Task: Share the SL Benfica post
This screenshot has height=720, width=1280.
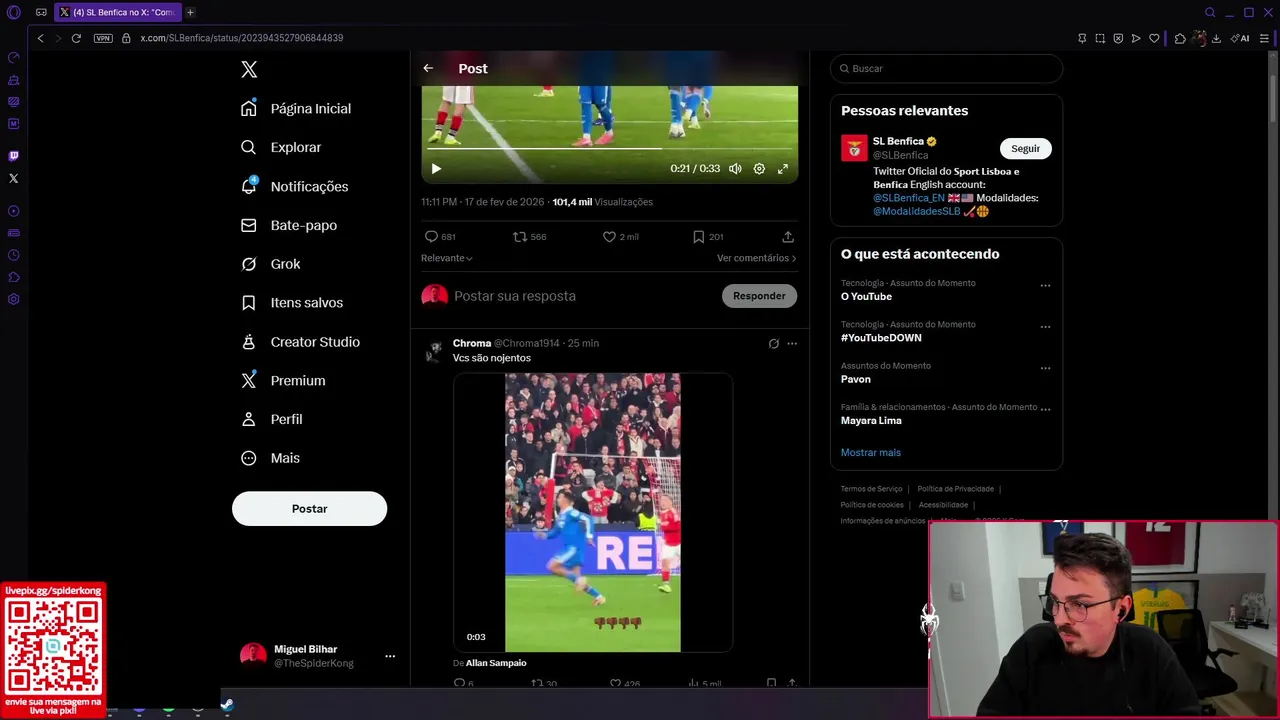Action: coord(788,237)
